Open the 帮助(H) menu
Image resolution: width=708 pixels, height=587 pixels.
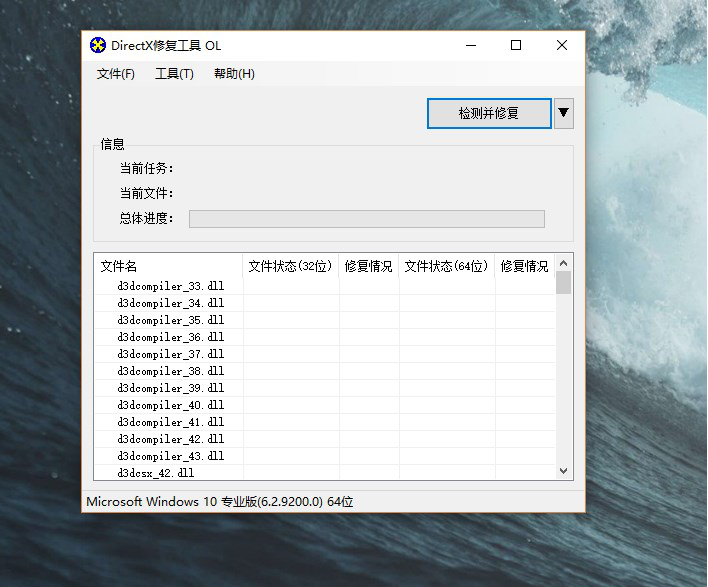pos(234,74)
